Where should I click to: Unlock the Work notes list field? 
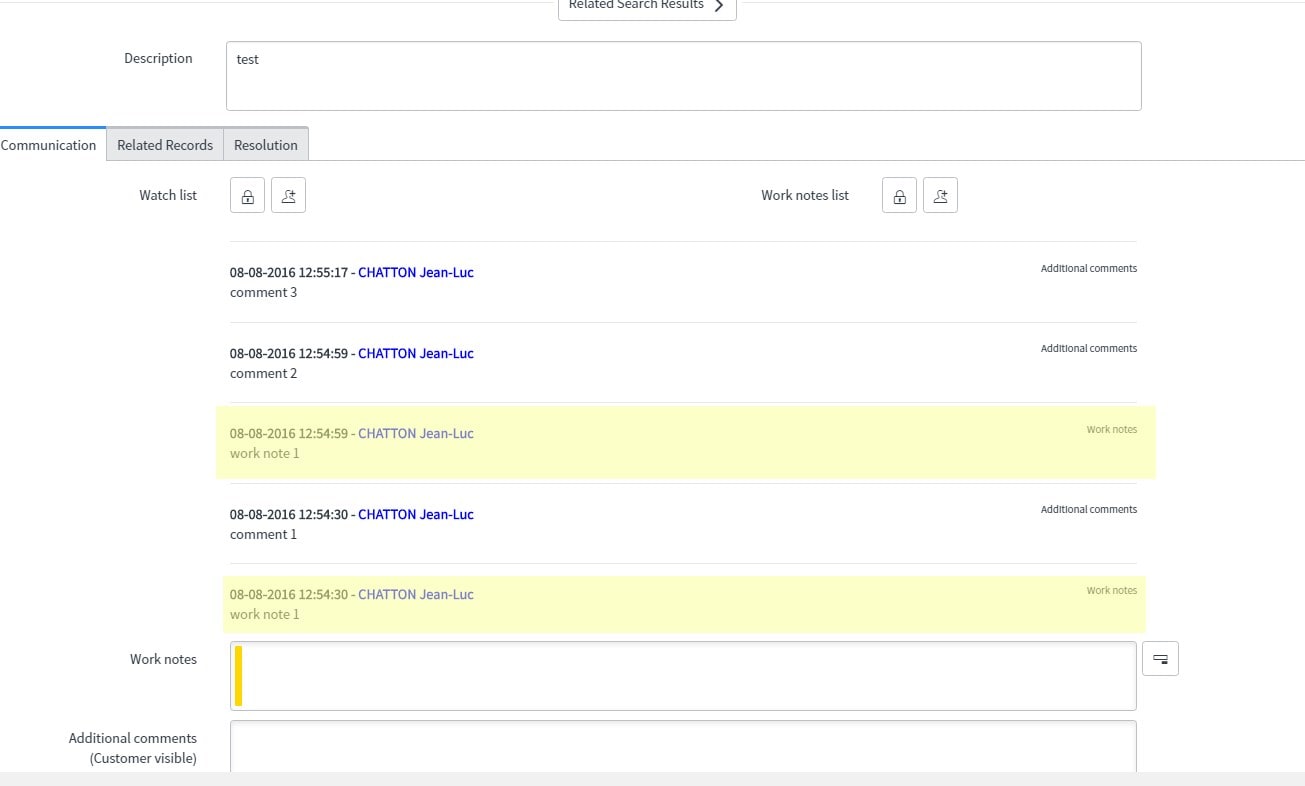click(x=899, y=196)
